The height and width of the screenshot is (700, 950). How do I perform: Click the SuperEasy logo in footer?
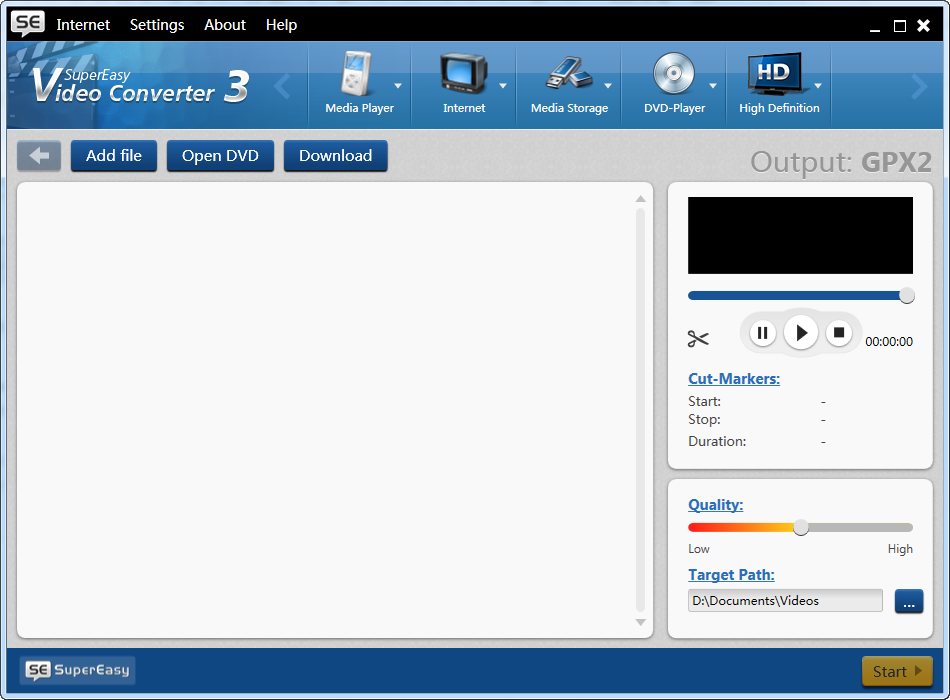point(78,670)
